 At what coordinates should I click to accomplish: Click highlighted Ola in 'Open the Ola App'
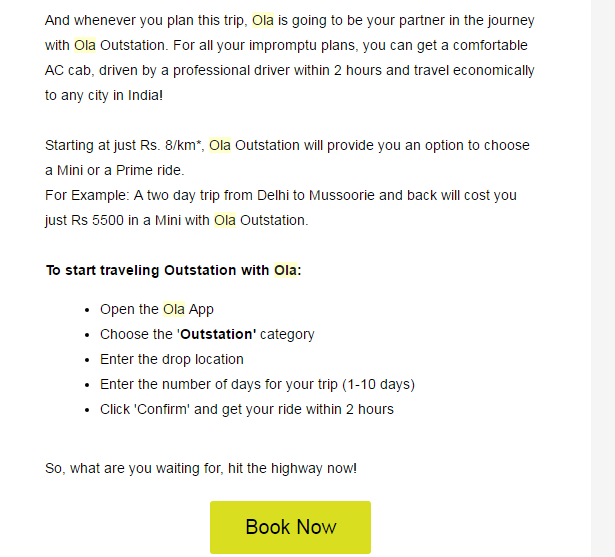(x=174, y=310)
